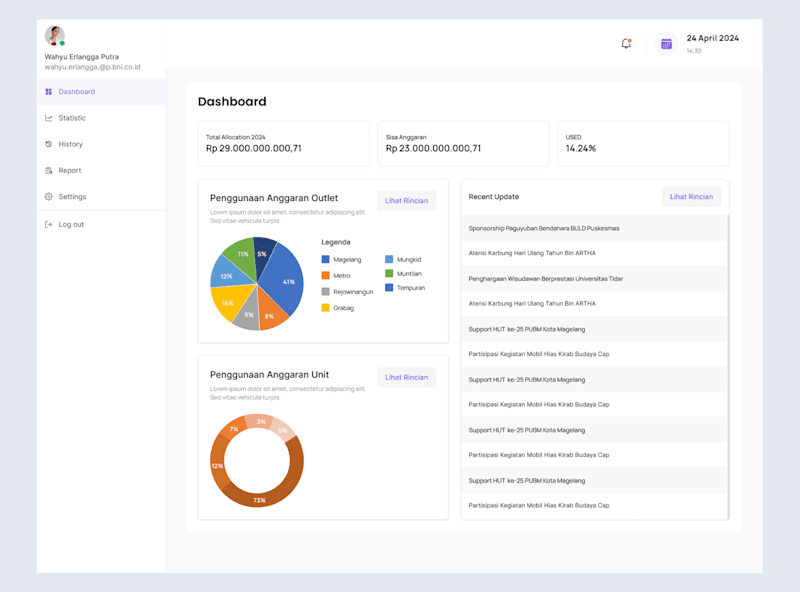This screenshot has height=592, width=800.
Task: Go to the Statistic page
Action: (x=101, y=118)
